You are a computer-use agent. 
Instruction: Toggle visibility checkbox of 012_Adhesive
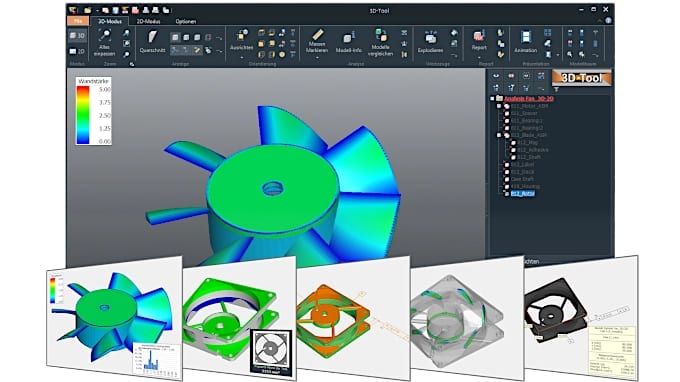point(513,150)
